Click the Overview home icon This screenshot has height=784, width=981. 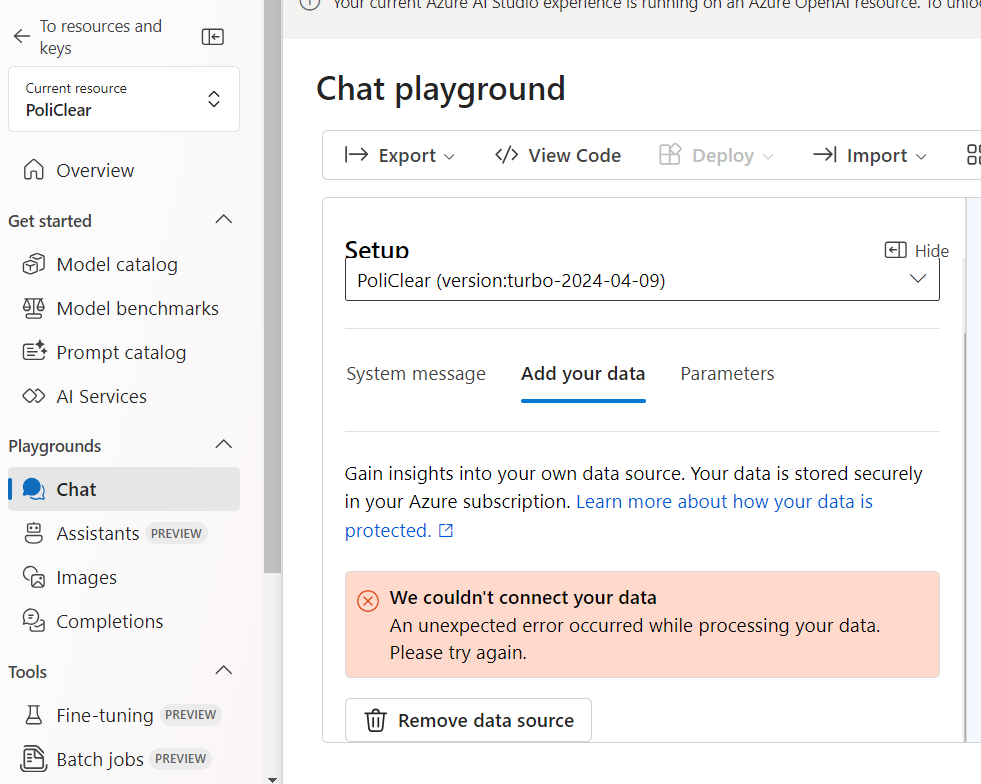34,170
